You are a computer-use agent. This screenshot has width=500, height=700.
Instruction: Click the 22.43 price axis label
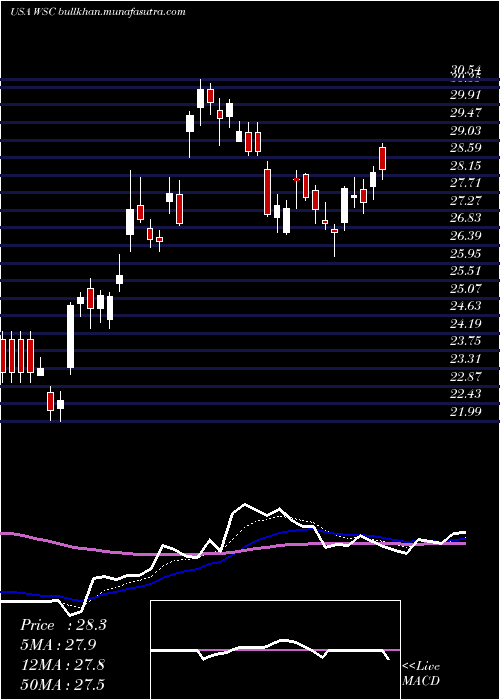(465, 394)
